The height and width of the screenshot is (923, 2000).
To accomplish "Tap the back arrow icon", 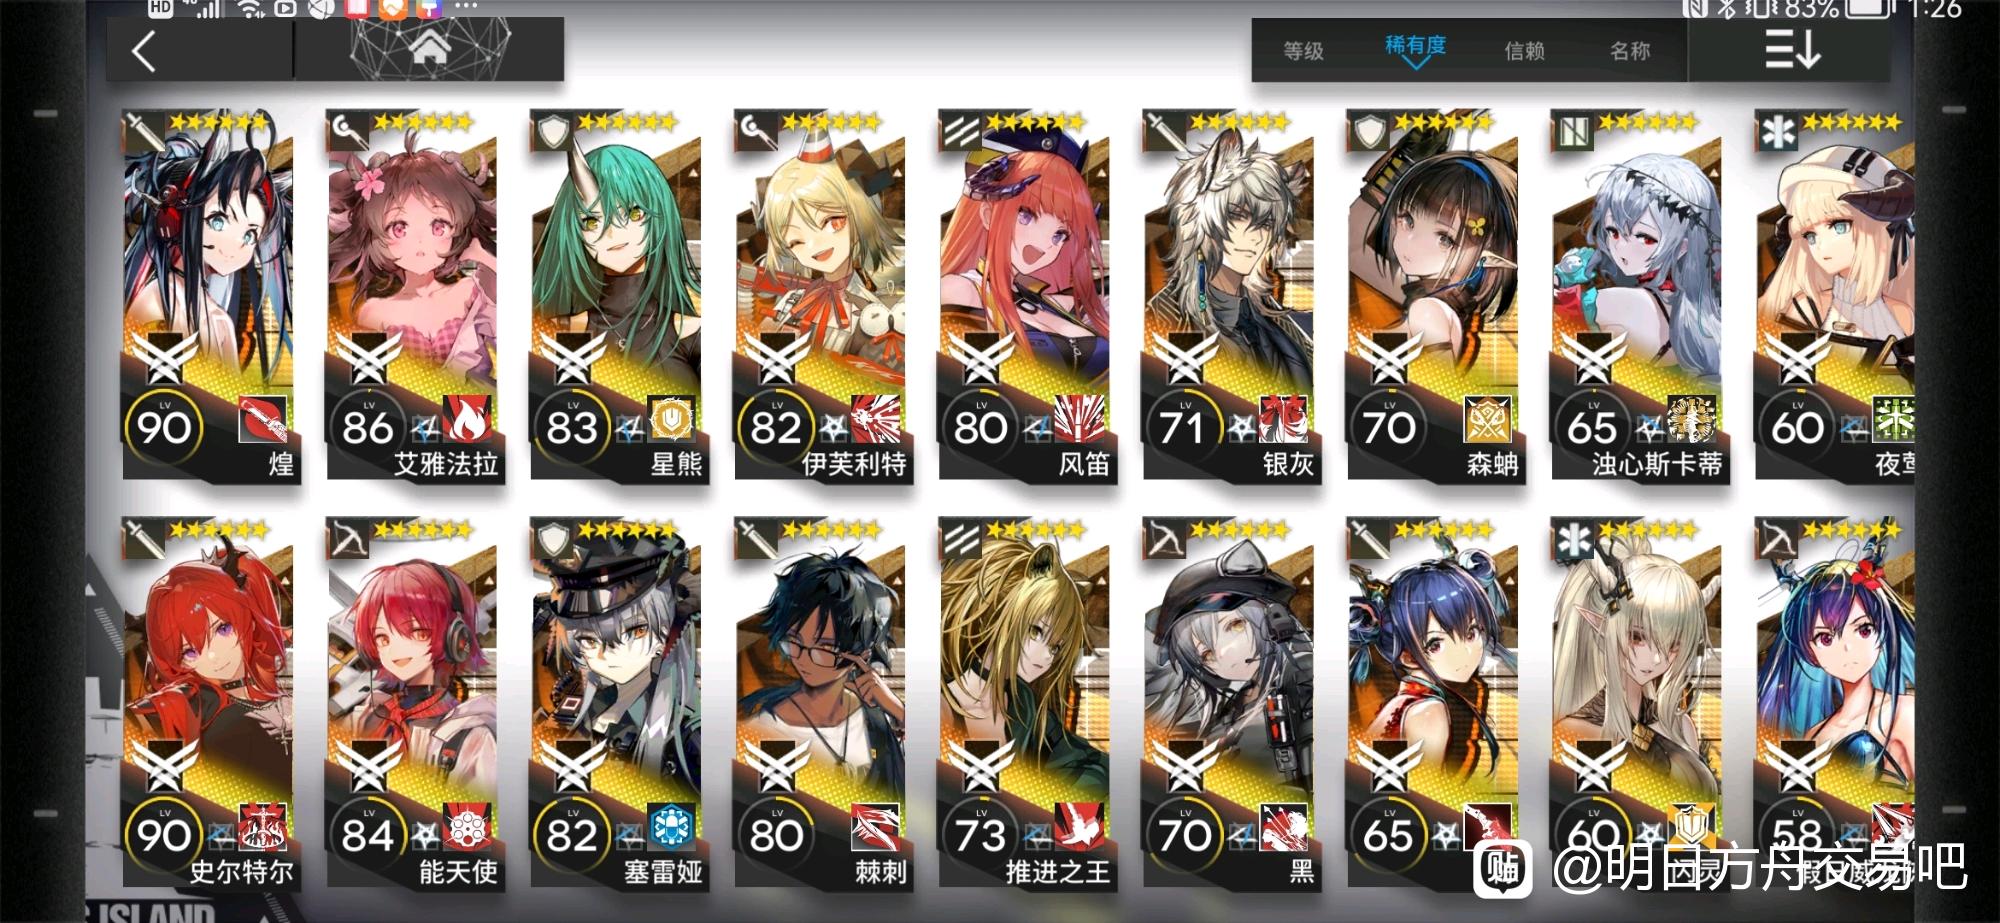I will pyautogui.click(x=144, y=51).
